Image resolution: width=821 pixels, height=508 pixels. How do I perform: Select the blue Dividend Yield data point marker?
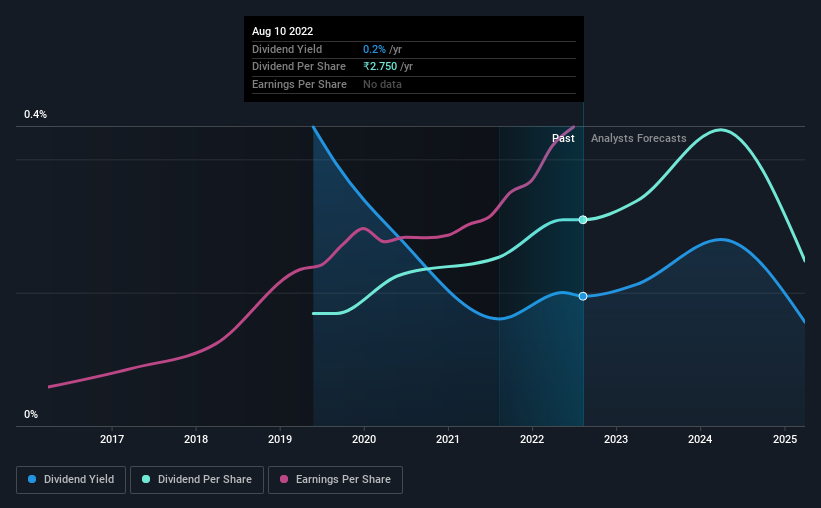(x=583, y=296)
